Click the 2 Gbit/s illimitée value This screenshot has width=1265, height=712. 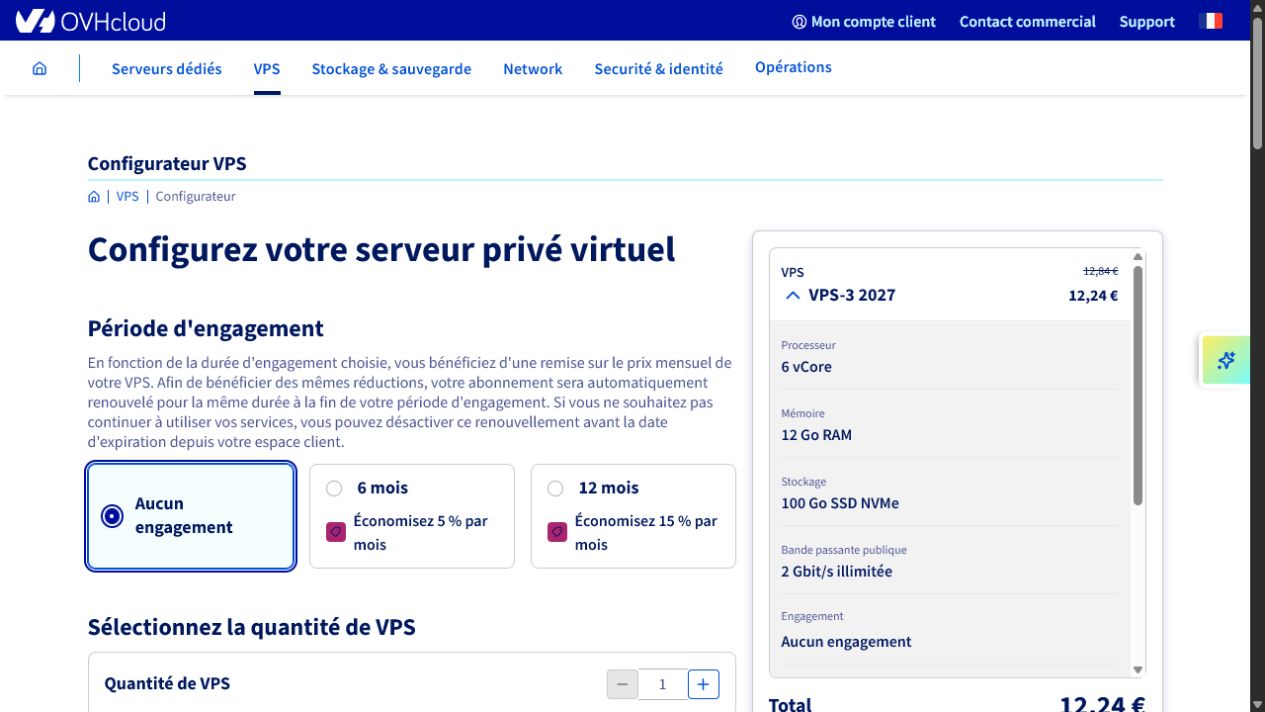click(836, 572)
